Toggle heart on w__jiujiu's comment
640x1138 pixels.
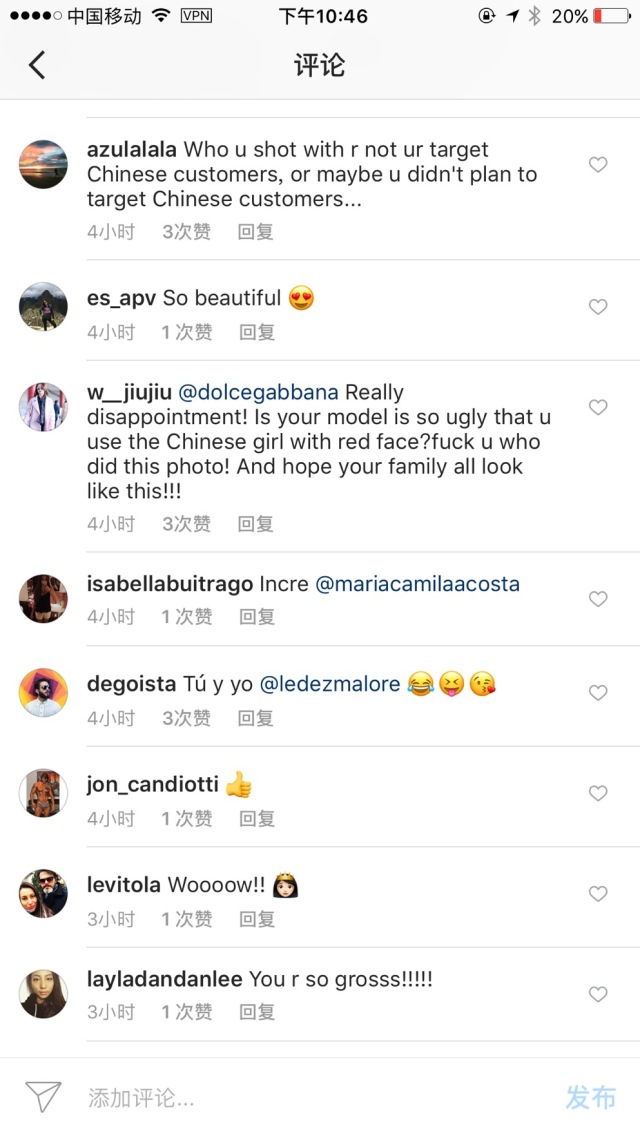[x=598, y=407]
